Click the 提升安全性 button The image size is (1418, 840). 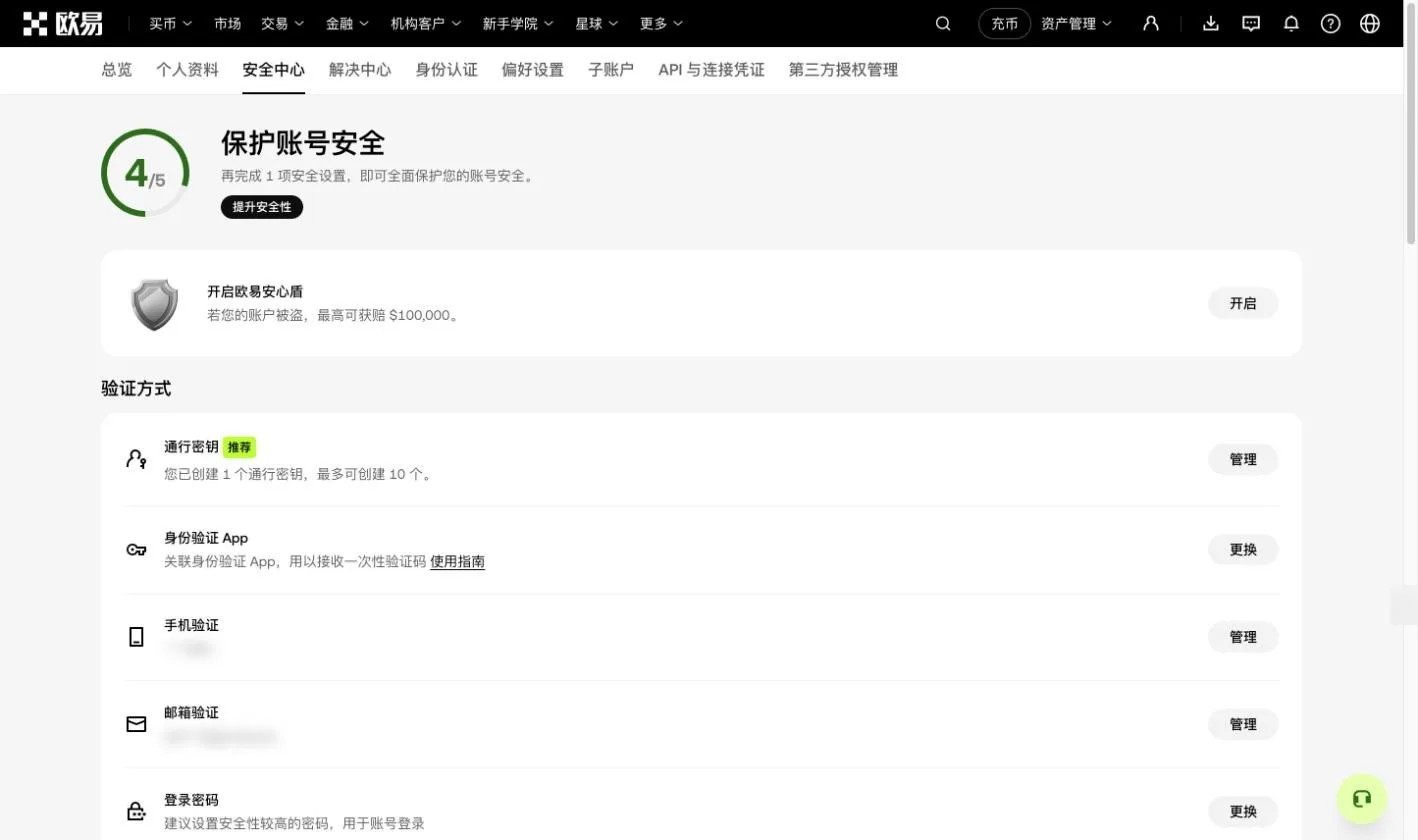(x=262, y=207)
